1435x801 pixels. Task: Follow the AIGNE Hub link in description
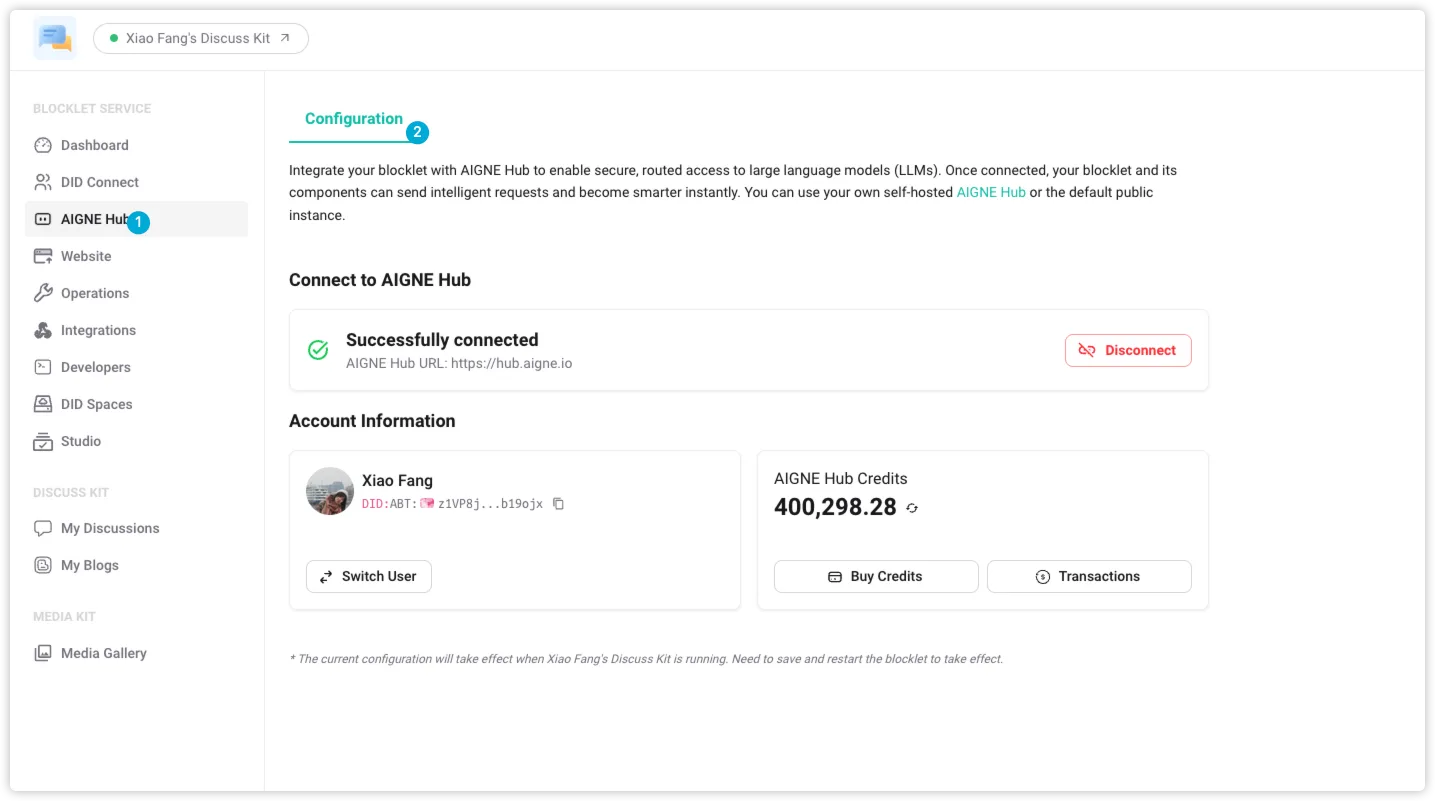point(991,192)
